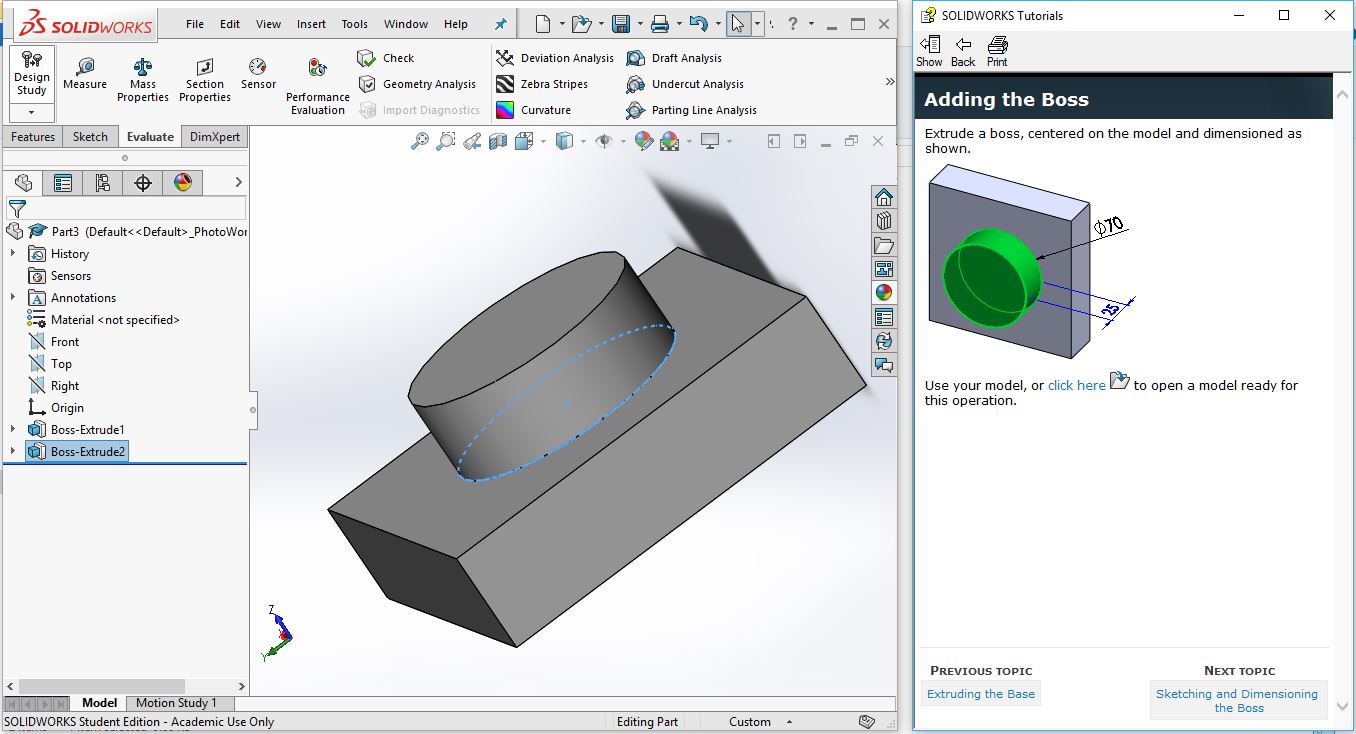
Task: Expand Boss-Extrude1 feature
Action: 13,430
